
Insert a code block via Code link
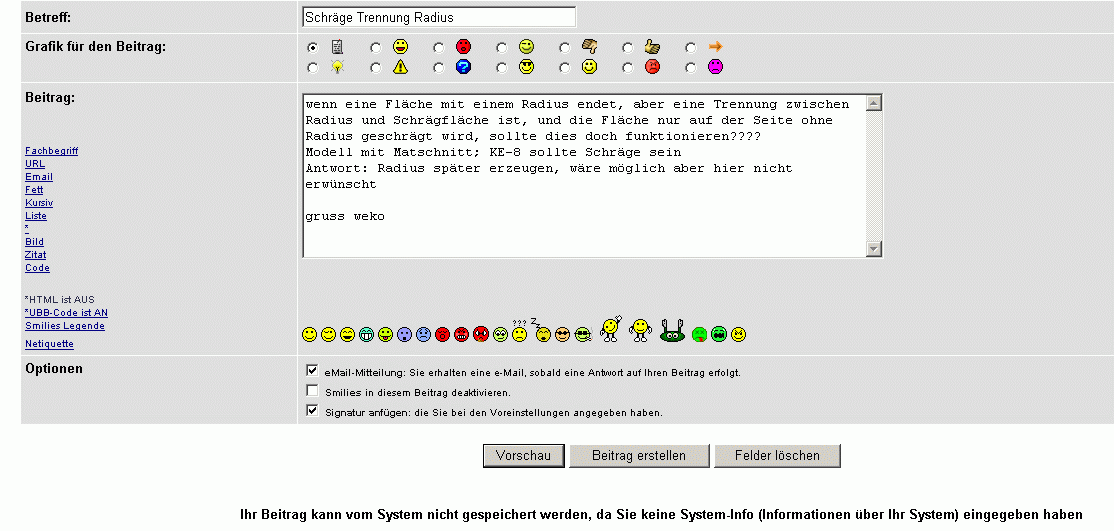click(37, 268)
